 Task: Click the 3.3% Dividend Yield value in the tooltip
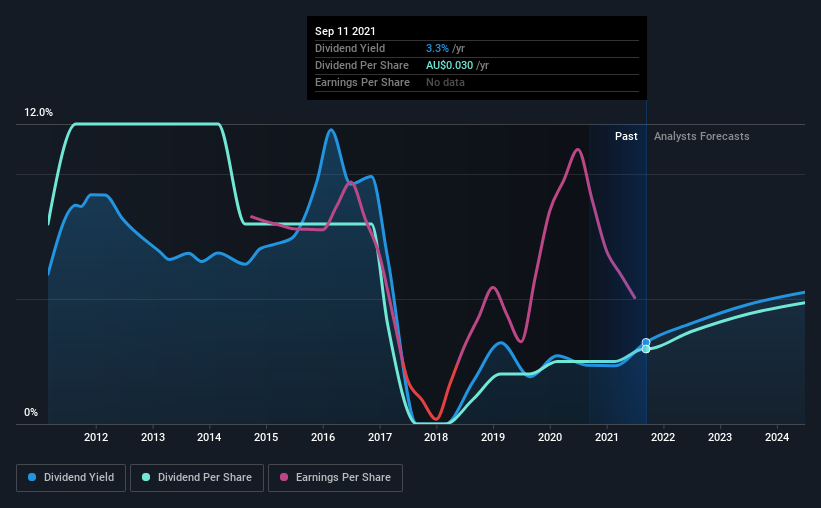tap(437, 48)
